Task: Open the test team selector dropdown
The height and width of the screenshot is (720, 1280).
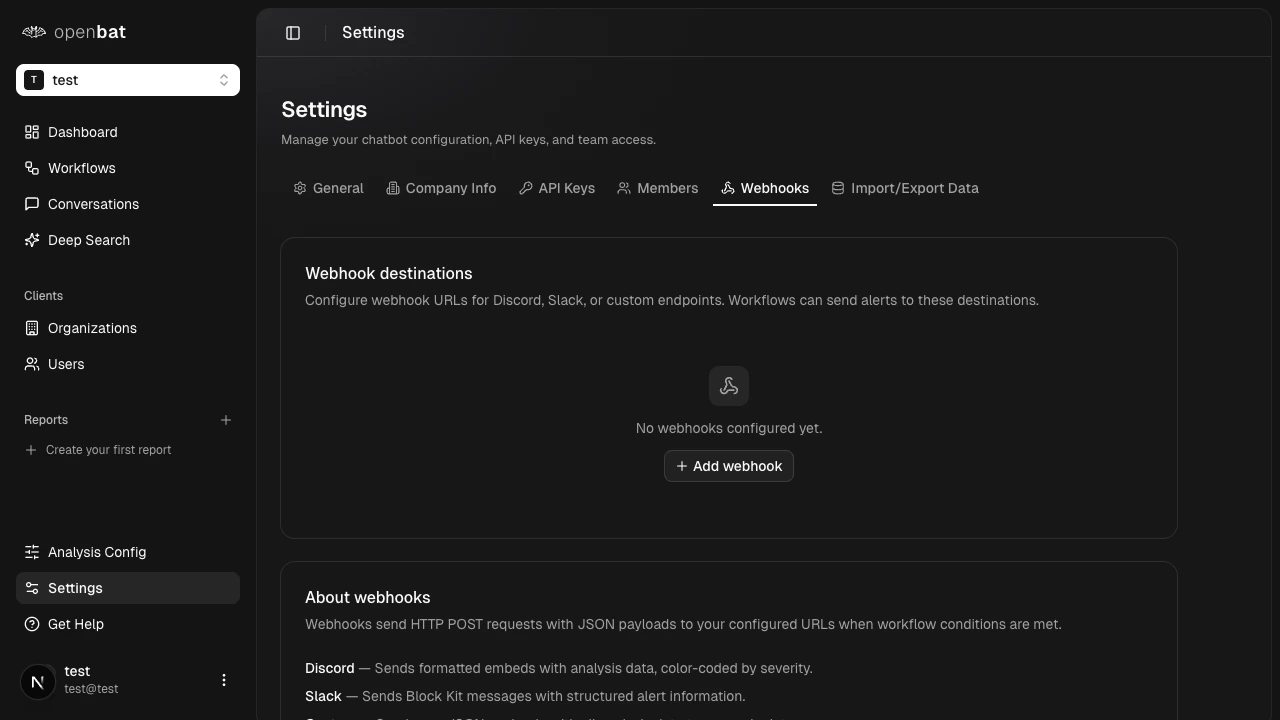Action: (x=128, y=80)
